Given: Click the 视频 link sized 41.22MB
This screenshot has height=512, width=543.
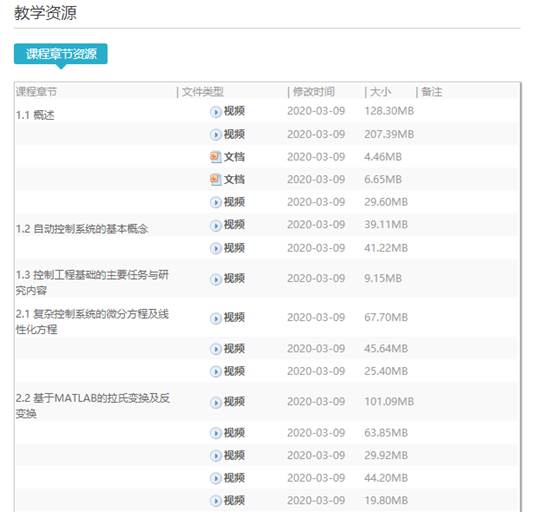Looking at the screenshot, I should pos(234,248).
